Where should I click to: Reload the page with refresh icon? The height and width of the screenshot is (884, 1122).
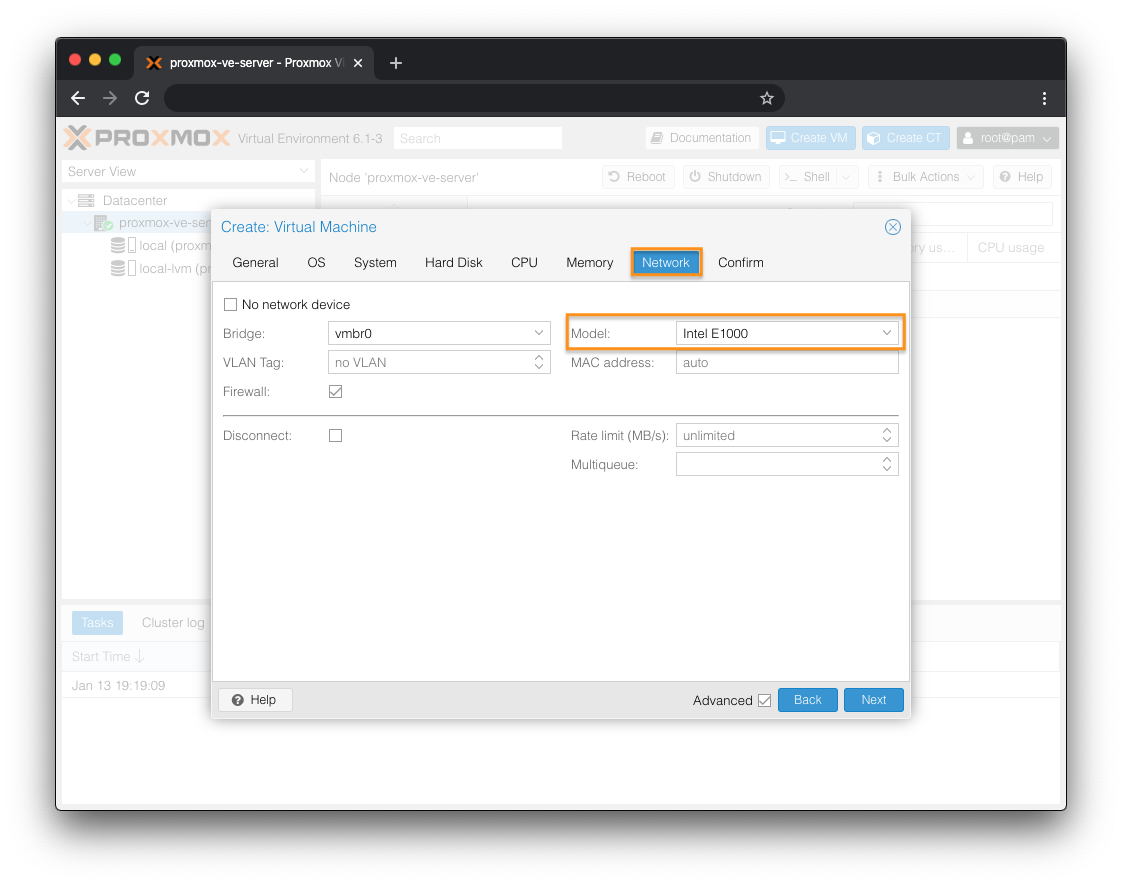pos(142,98)
